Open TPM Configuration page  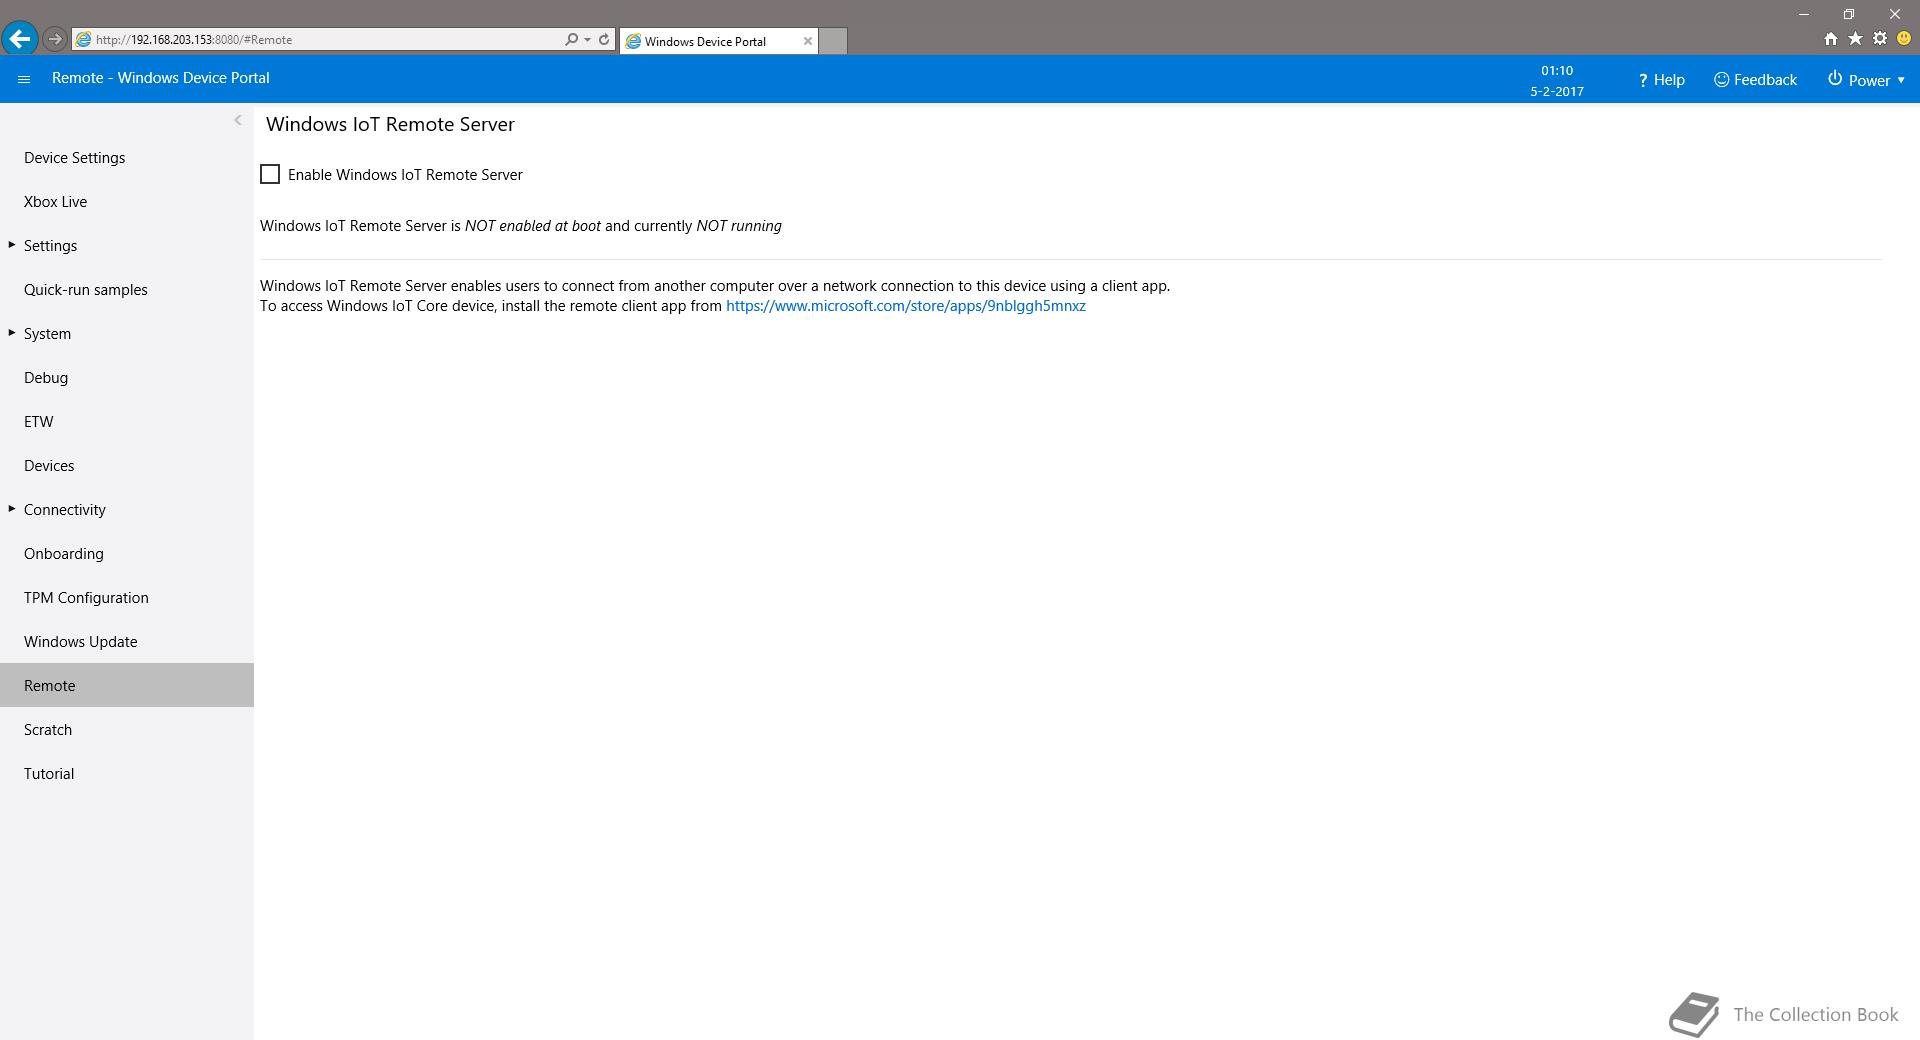click(127, 598)
